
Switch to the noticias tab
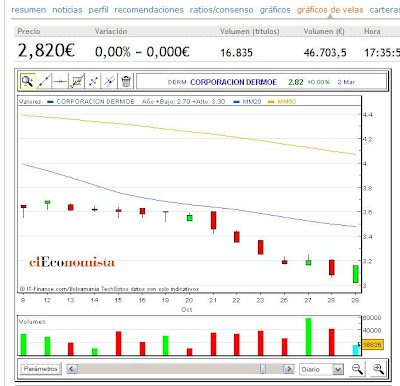click(x=67, y=10)
